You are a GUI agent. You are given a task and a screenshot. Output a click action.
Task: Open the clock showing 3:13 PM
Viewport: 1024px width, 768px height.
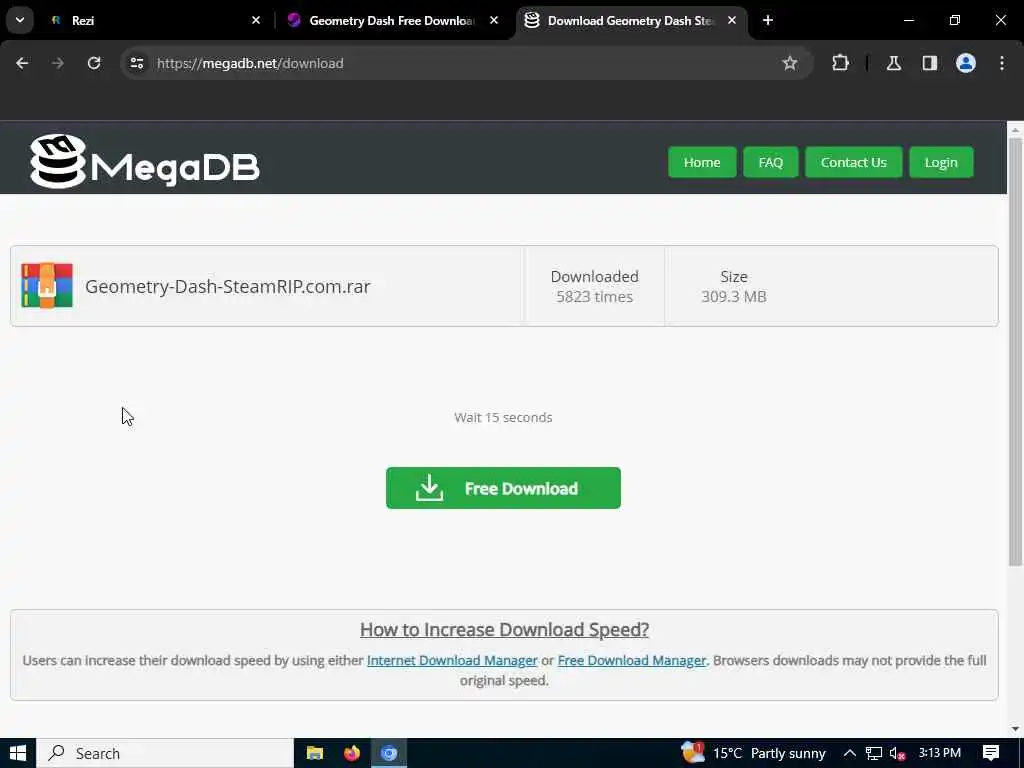click(940, 753)
